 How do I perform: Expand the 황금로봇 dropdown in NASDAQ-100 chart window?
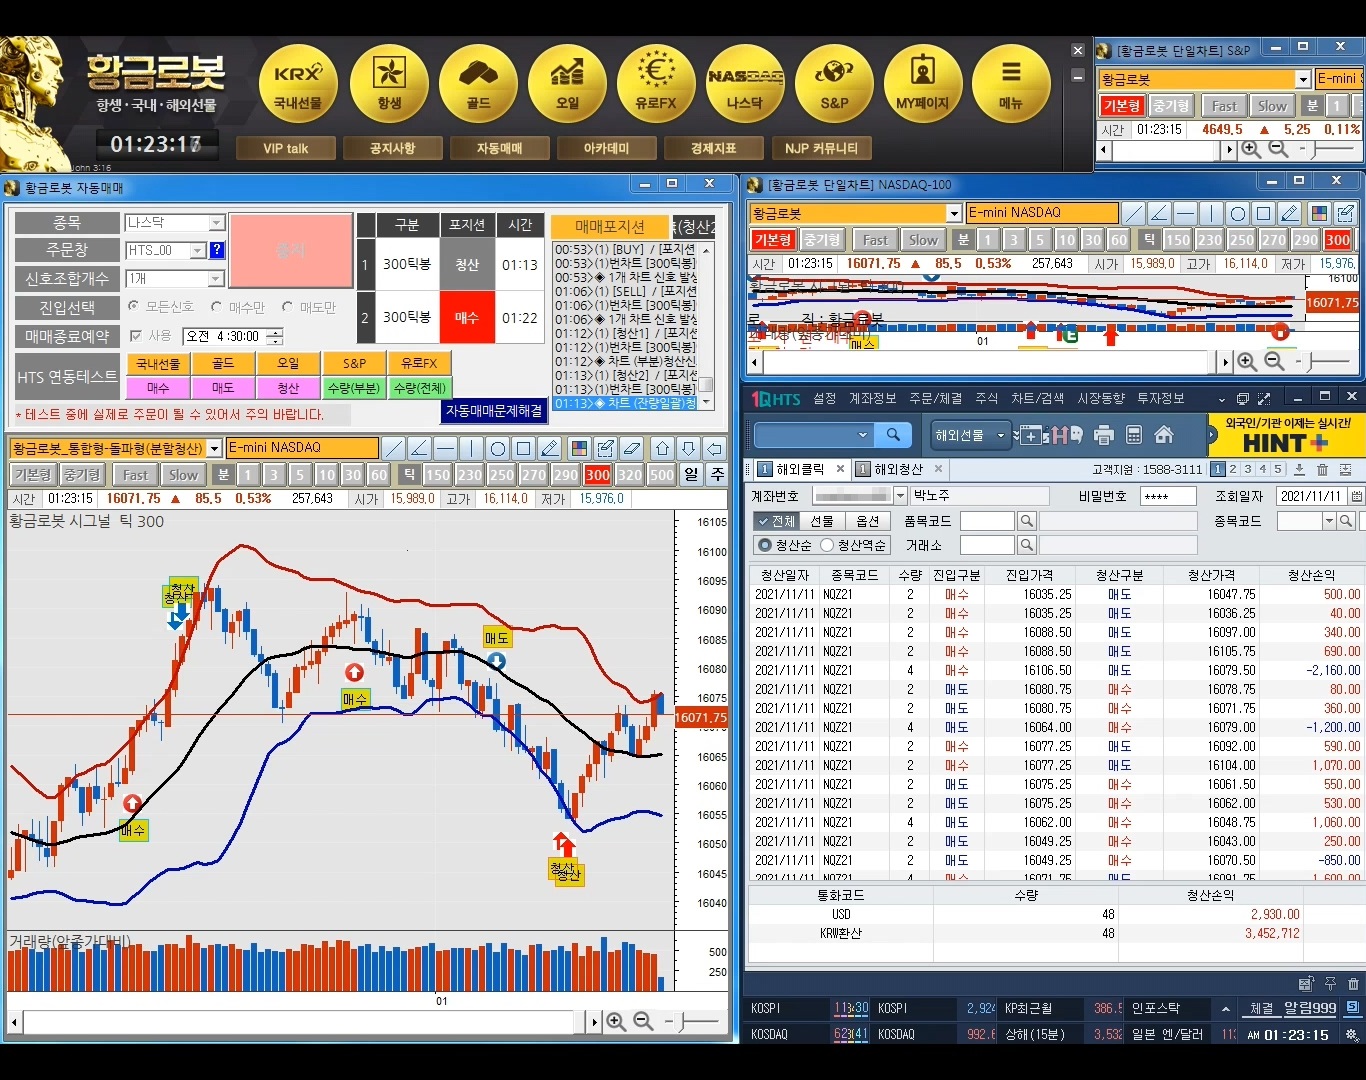point(954,213)
